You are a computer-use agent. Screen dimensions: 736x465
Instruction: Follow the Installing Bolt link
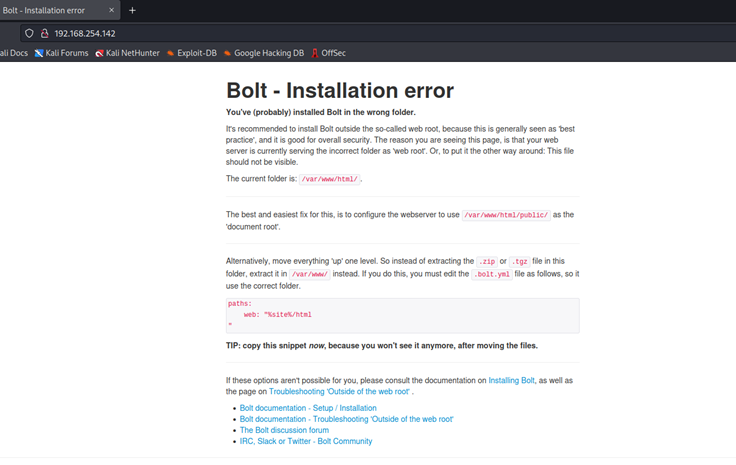coord(511,381)
